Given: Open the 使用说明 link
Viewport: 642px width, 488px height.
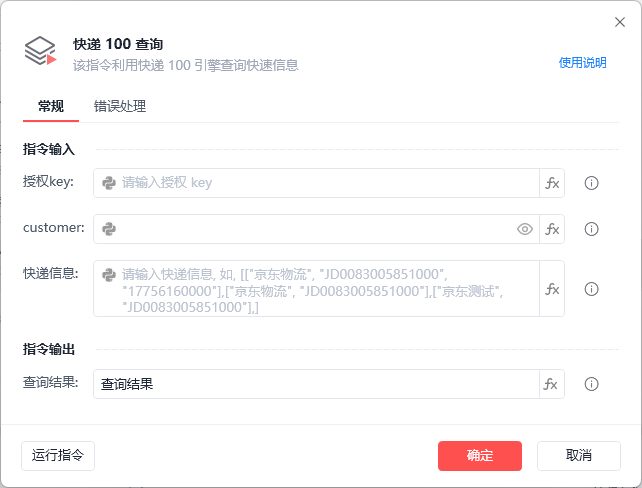Looking at the screenshot, I should pos(583,63).
